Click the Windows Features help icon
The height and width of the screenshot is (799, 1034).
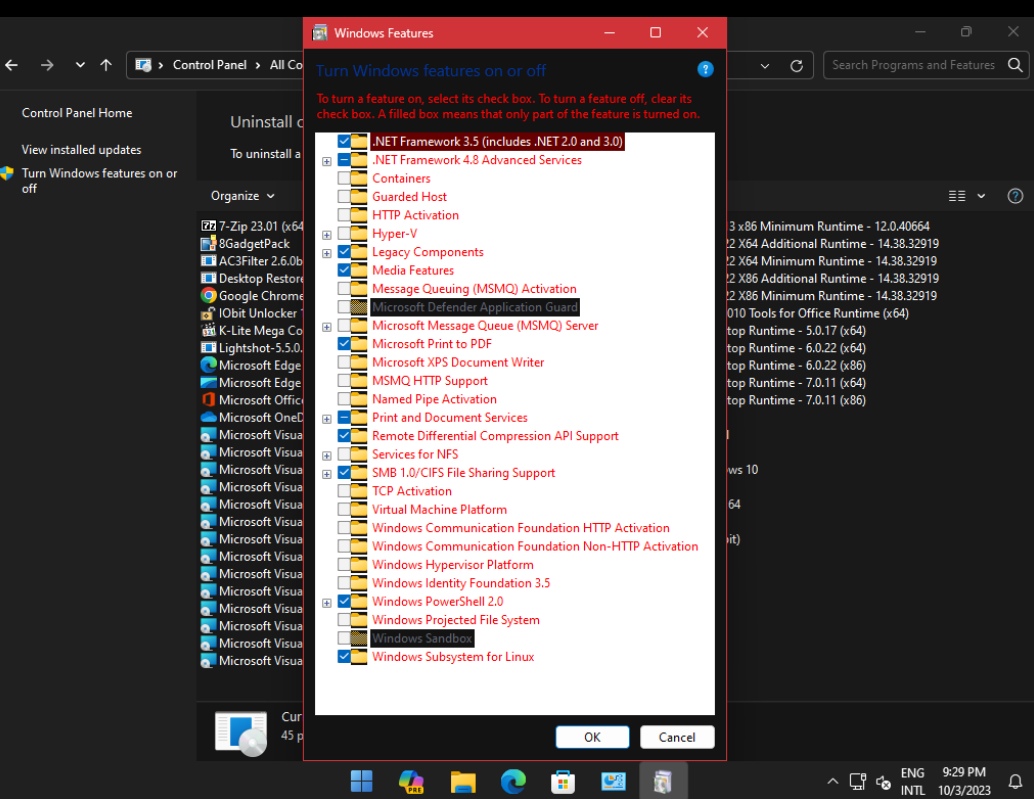[705, 69]
